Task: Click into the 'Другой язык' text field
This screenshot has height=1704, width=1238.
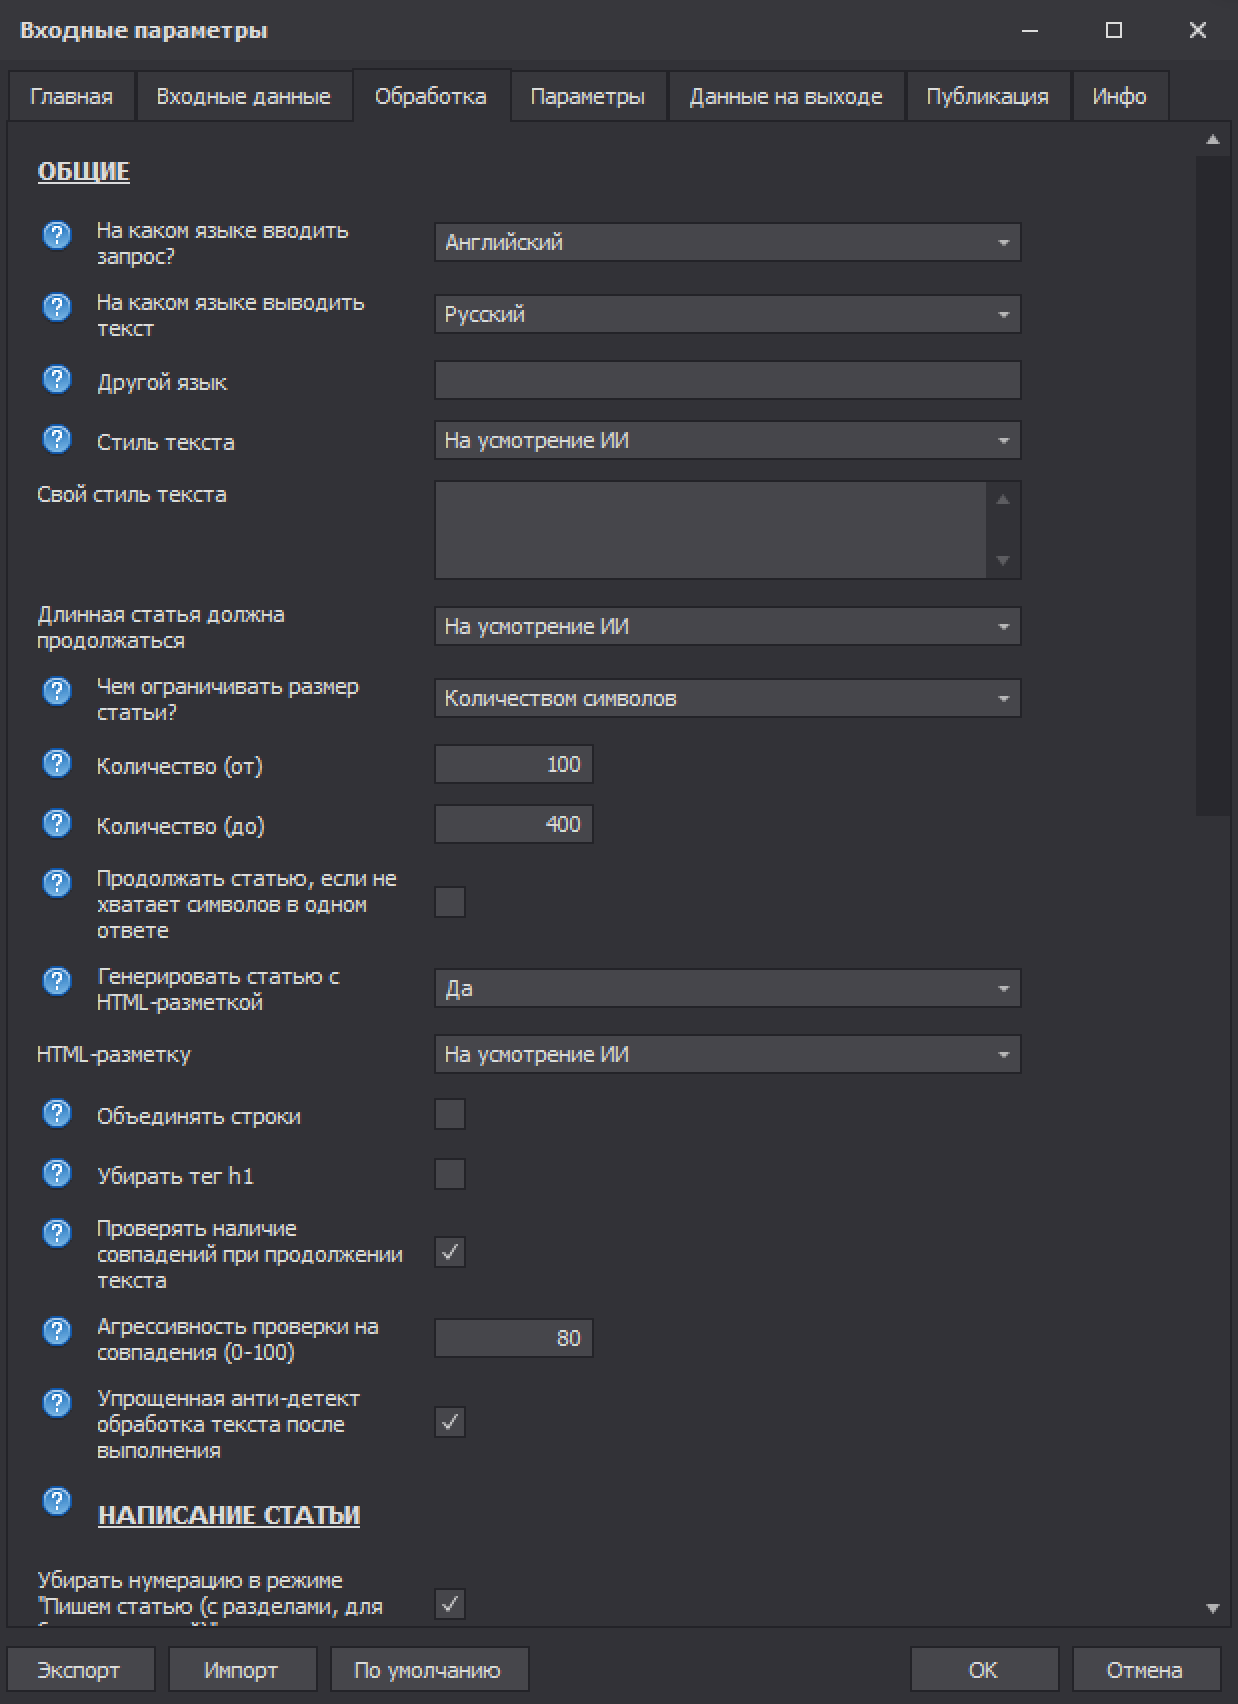Action: tap(727, 380)
